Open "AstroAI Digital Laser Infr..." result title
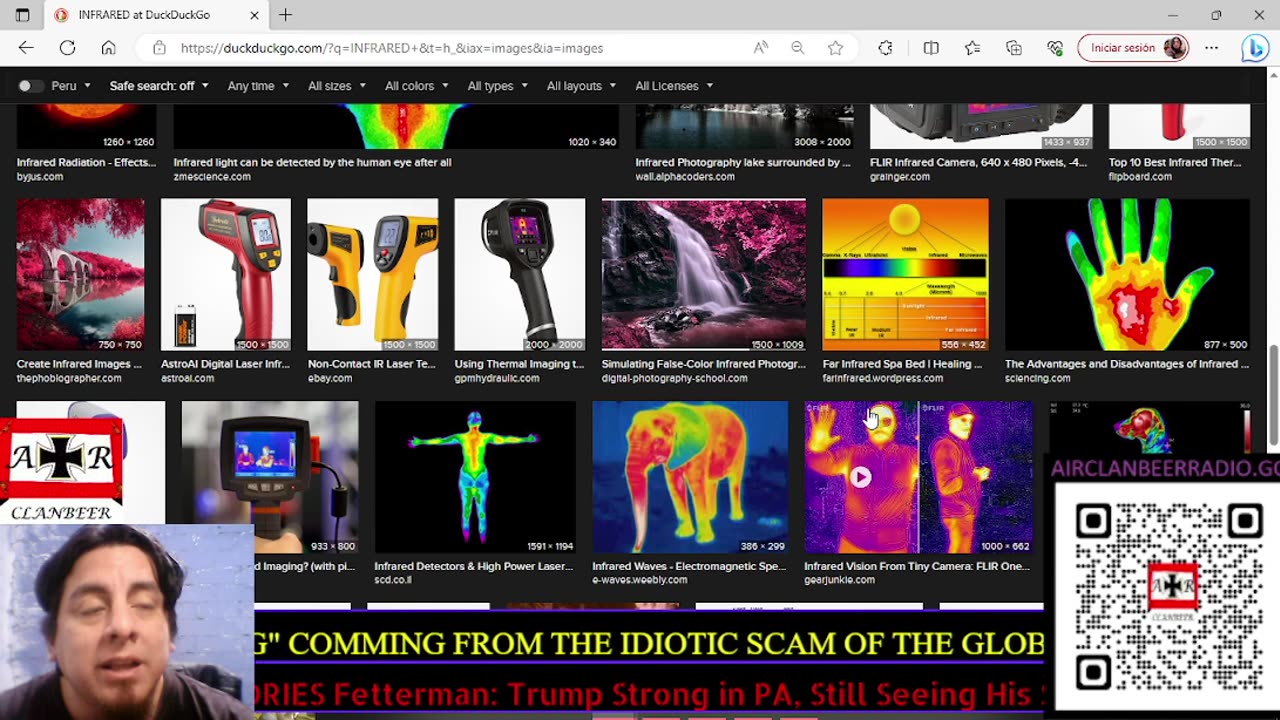The width and height of the screenshot is (1280, 720). (x=225, y=364)
